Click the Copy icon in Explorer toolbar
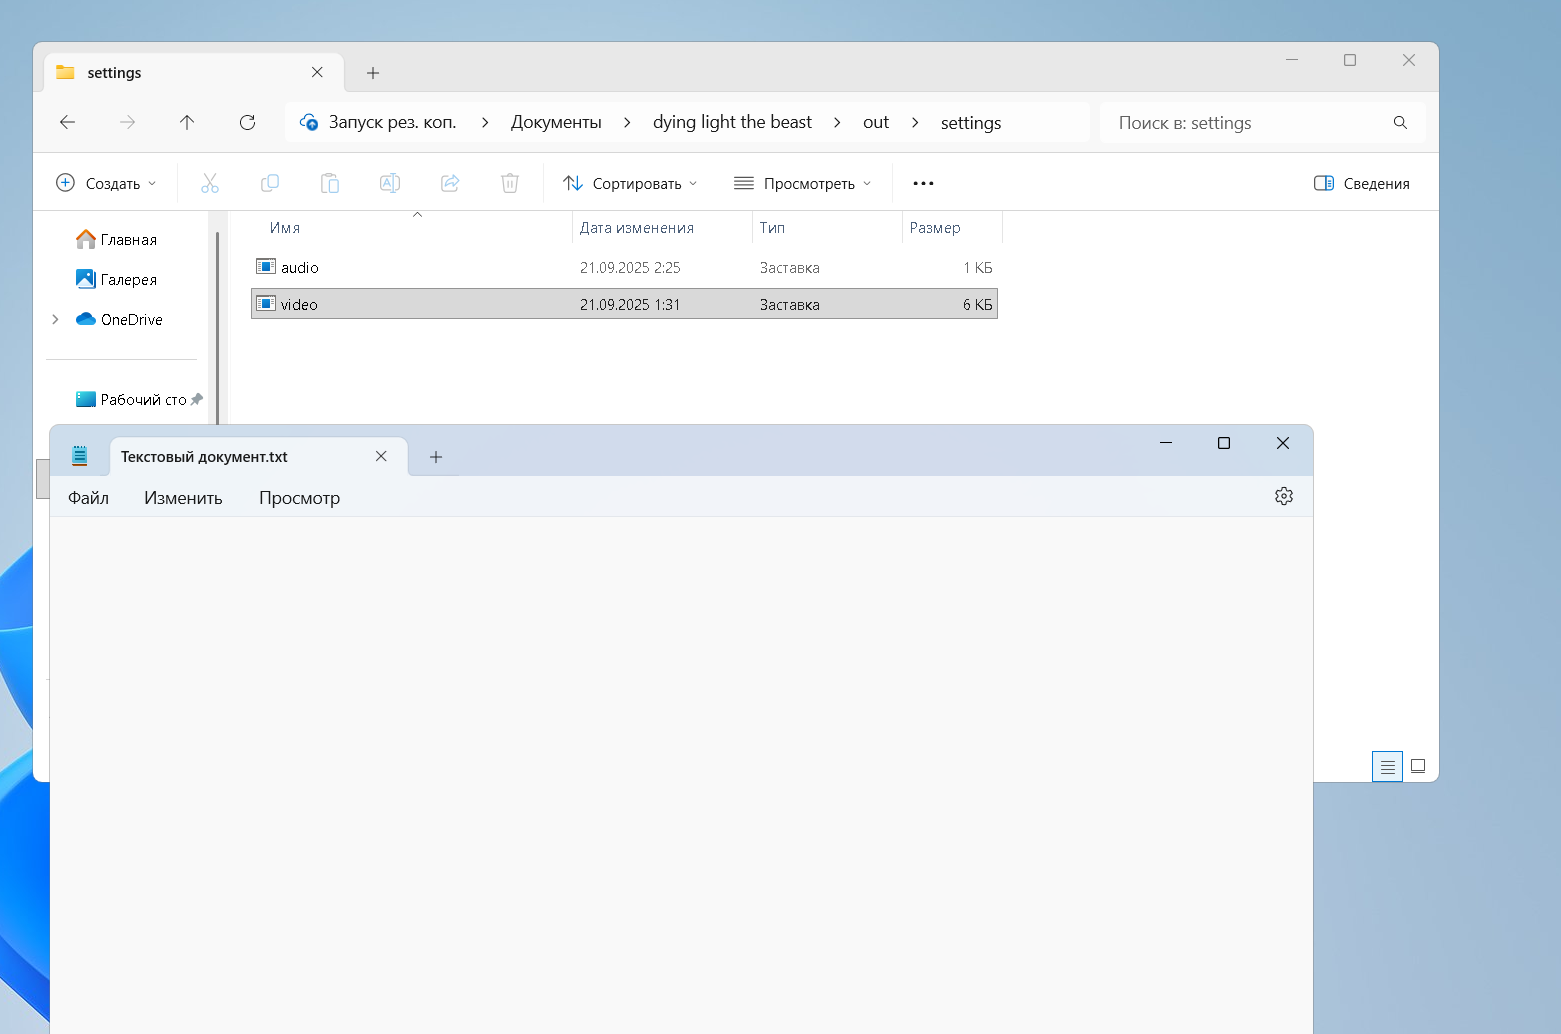 pyautogui.click(x=269, y=183)
